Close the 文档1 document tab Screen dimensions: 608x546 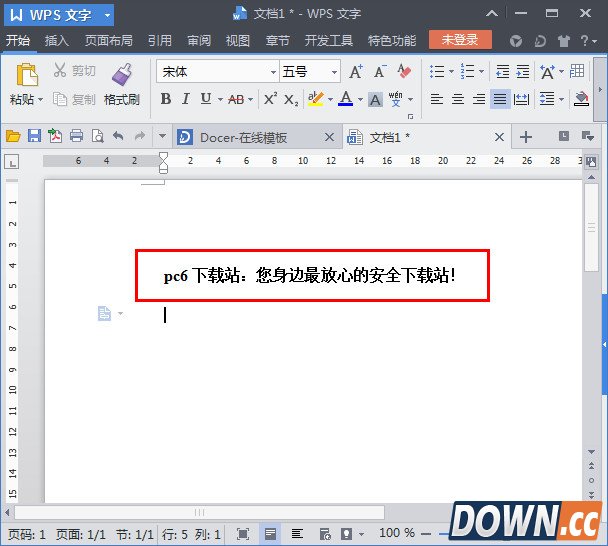(499, 137)
